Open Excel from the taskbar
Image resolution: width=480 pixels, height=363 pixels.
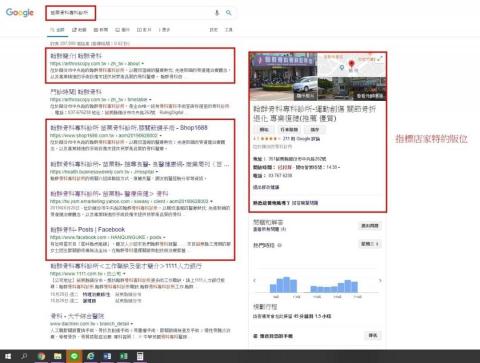coord(124,356)
